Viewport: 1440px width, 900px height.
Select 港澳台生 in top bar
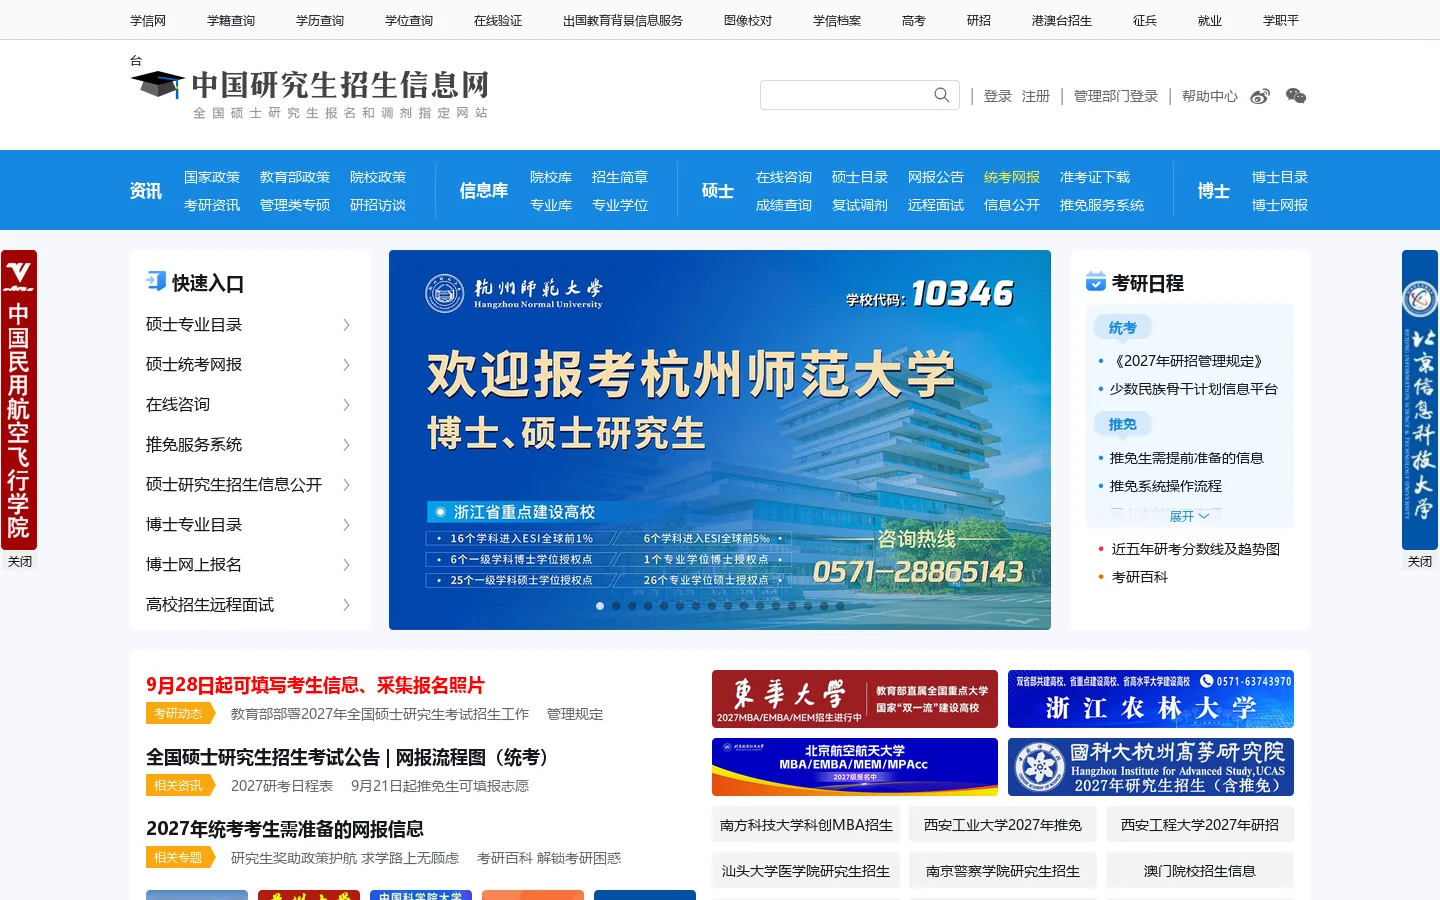pos(1062,20)
